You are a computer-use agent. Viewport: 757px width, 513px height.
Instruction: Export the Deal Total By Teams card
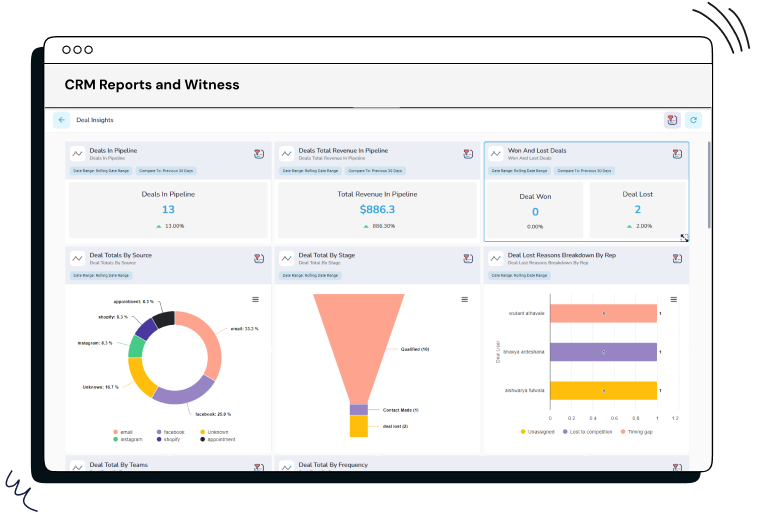tap(259, 467)
